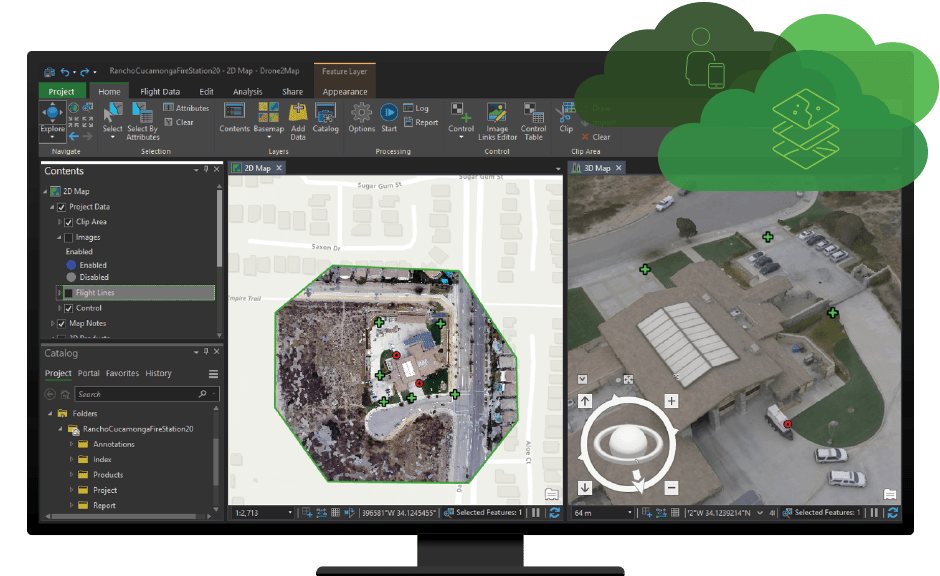This screenshot has height=576, width=940.
Task: Click the Catalog search magnifier icon
Action: click(x=203, y=394)
